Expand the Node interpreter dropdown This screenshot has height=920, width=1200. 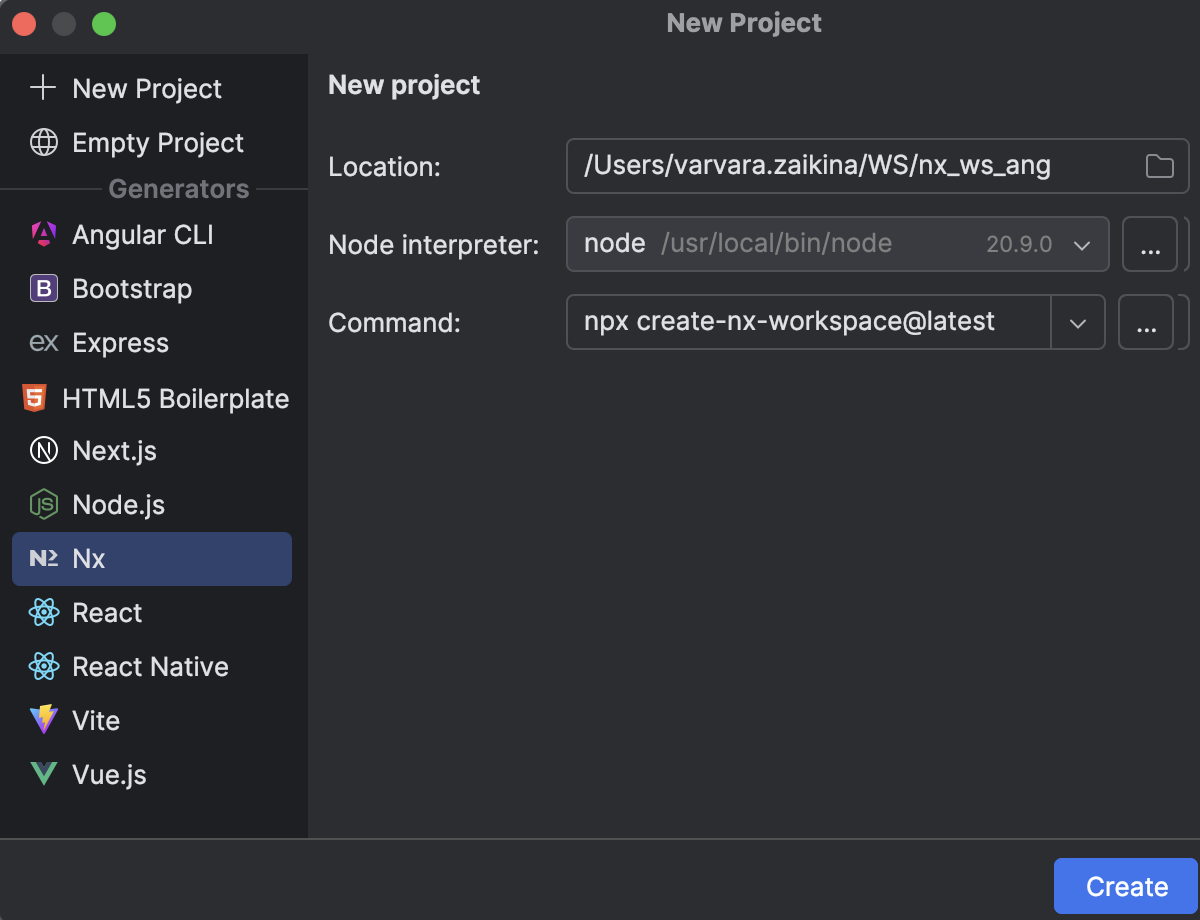point(1082,244)
